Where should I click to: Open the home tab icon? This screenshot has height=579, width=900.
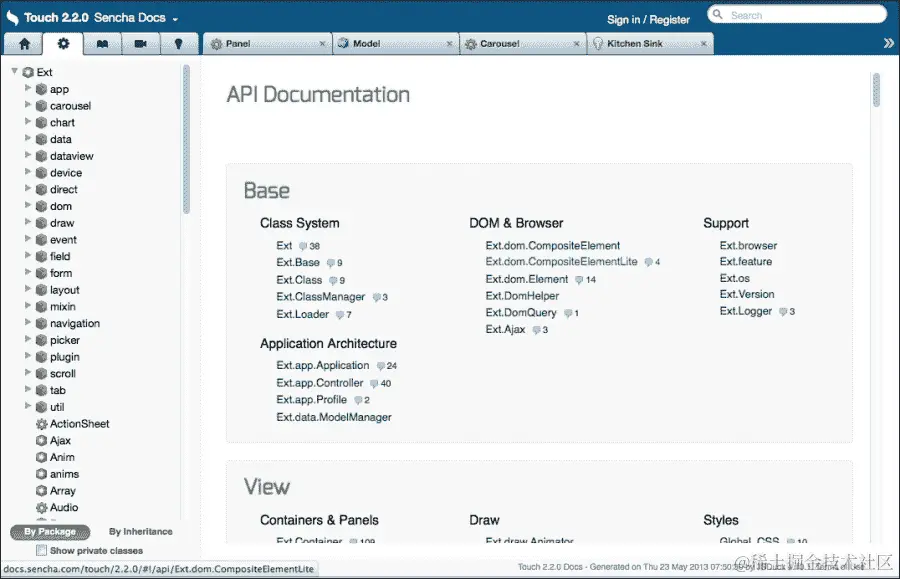click(x=24, y=44)
